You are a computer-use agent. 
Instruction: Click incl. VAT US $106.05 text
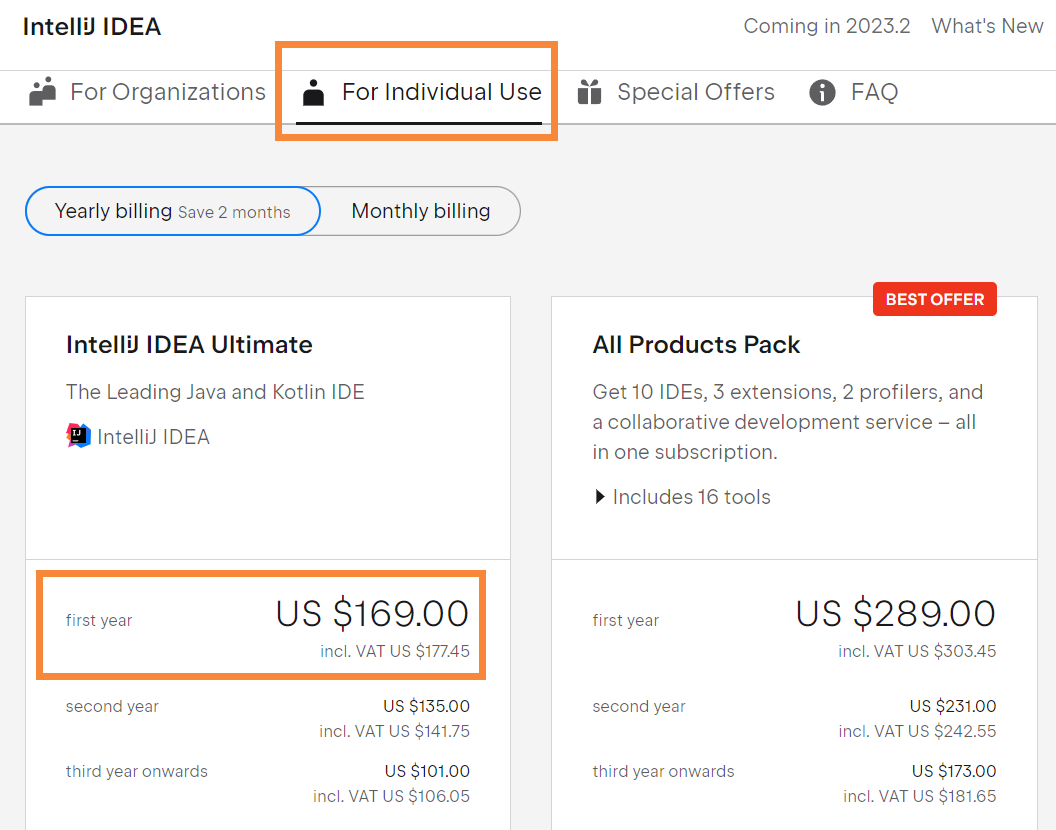tap(391, 796)
